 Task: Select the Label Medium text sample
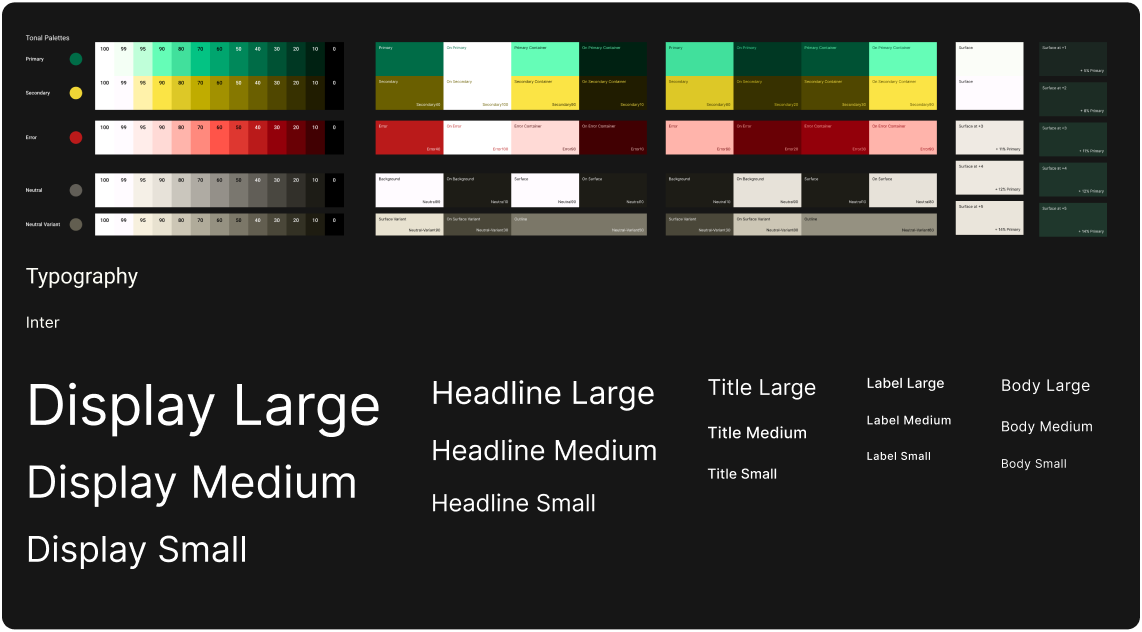[x=908, y=421]
